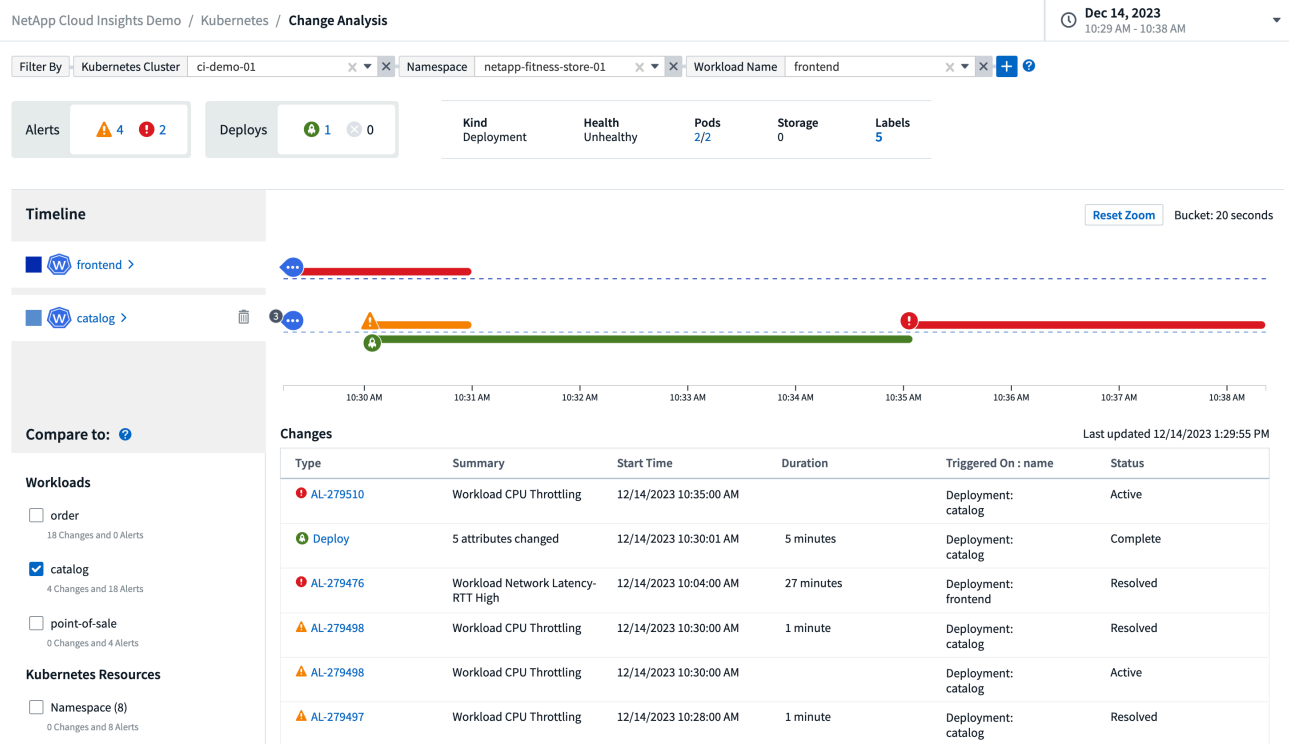The height and width of the screenshot is (744, 1289).
Task: Click the clock icon in date range selector
Action: tap(1068, 20)
